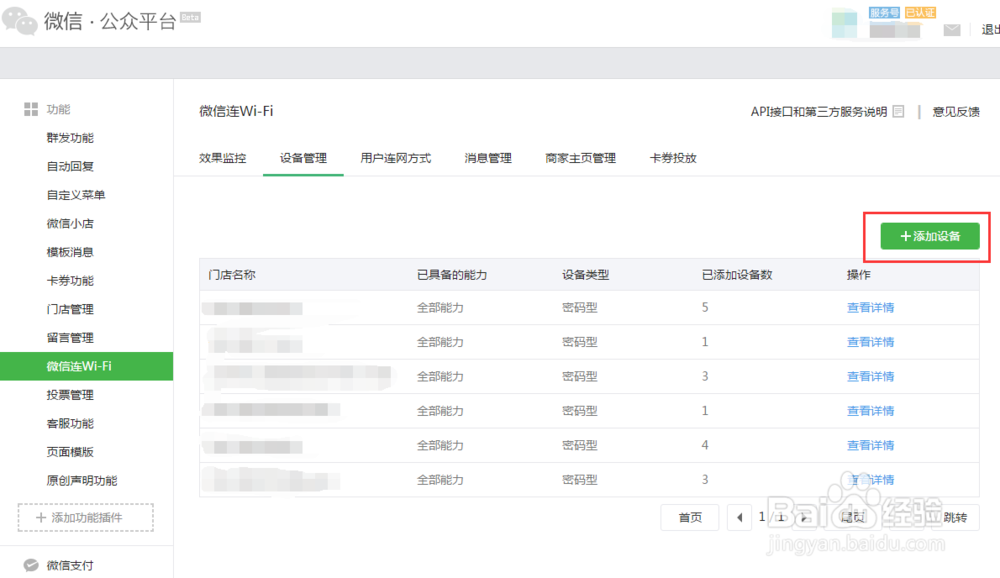This screenshot has width=1000, height=578.
Task: Click the document icon beside API接口 link
Action: [x=899, y=112]
